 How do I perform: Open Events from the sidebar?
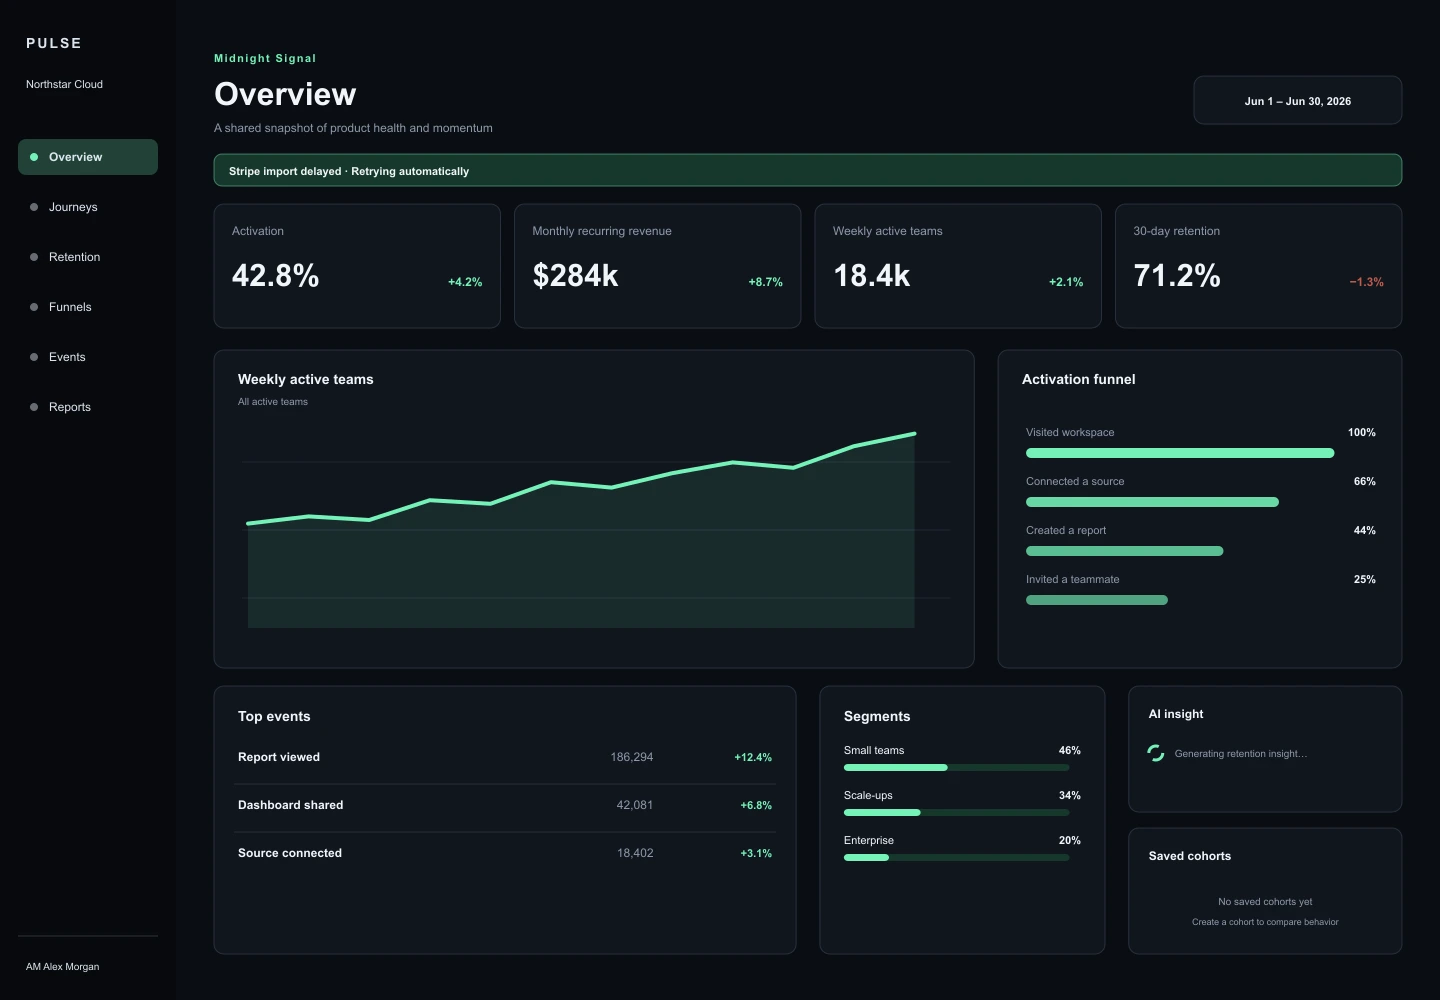[88, 357]
